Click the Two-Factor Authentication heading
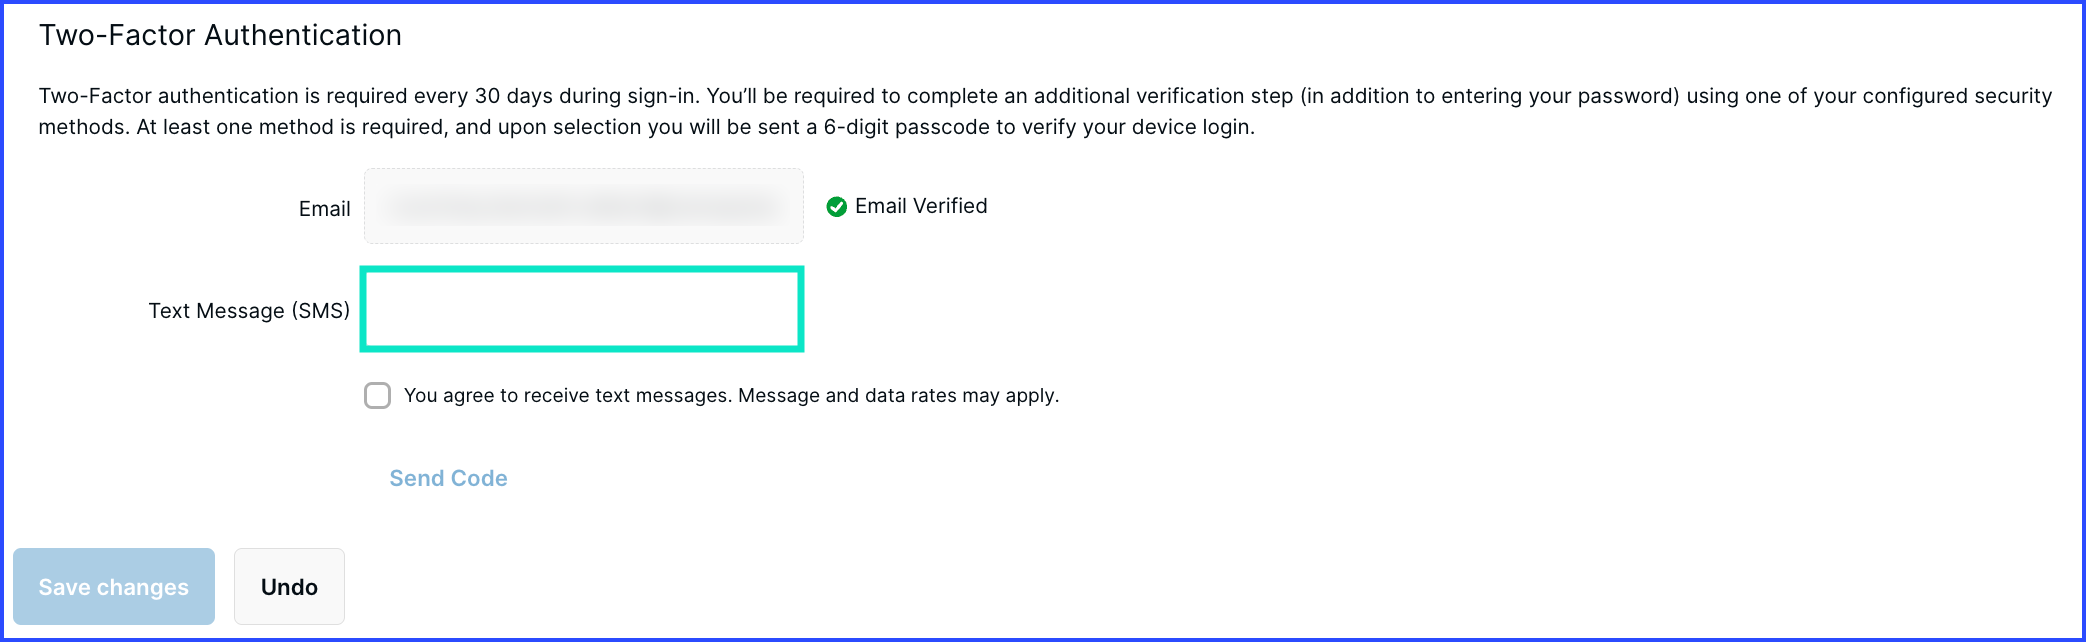Image resolution: width=2086 pixels, height=642 pixels. 220,35
